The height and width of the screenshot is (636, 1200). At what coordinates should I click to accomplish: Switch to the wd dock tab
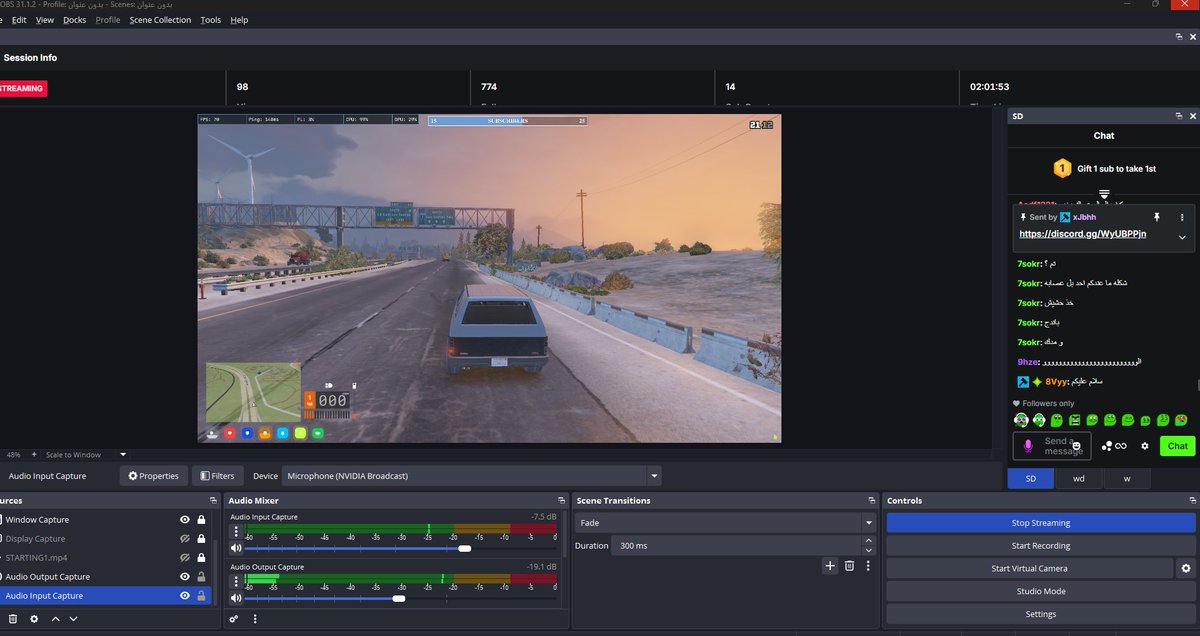[1079, 479]
